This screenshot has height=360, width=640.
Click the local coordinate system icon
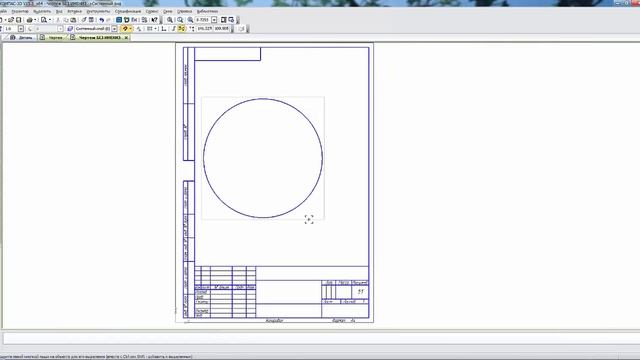point(164,29)
